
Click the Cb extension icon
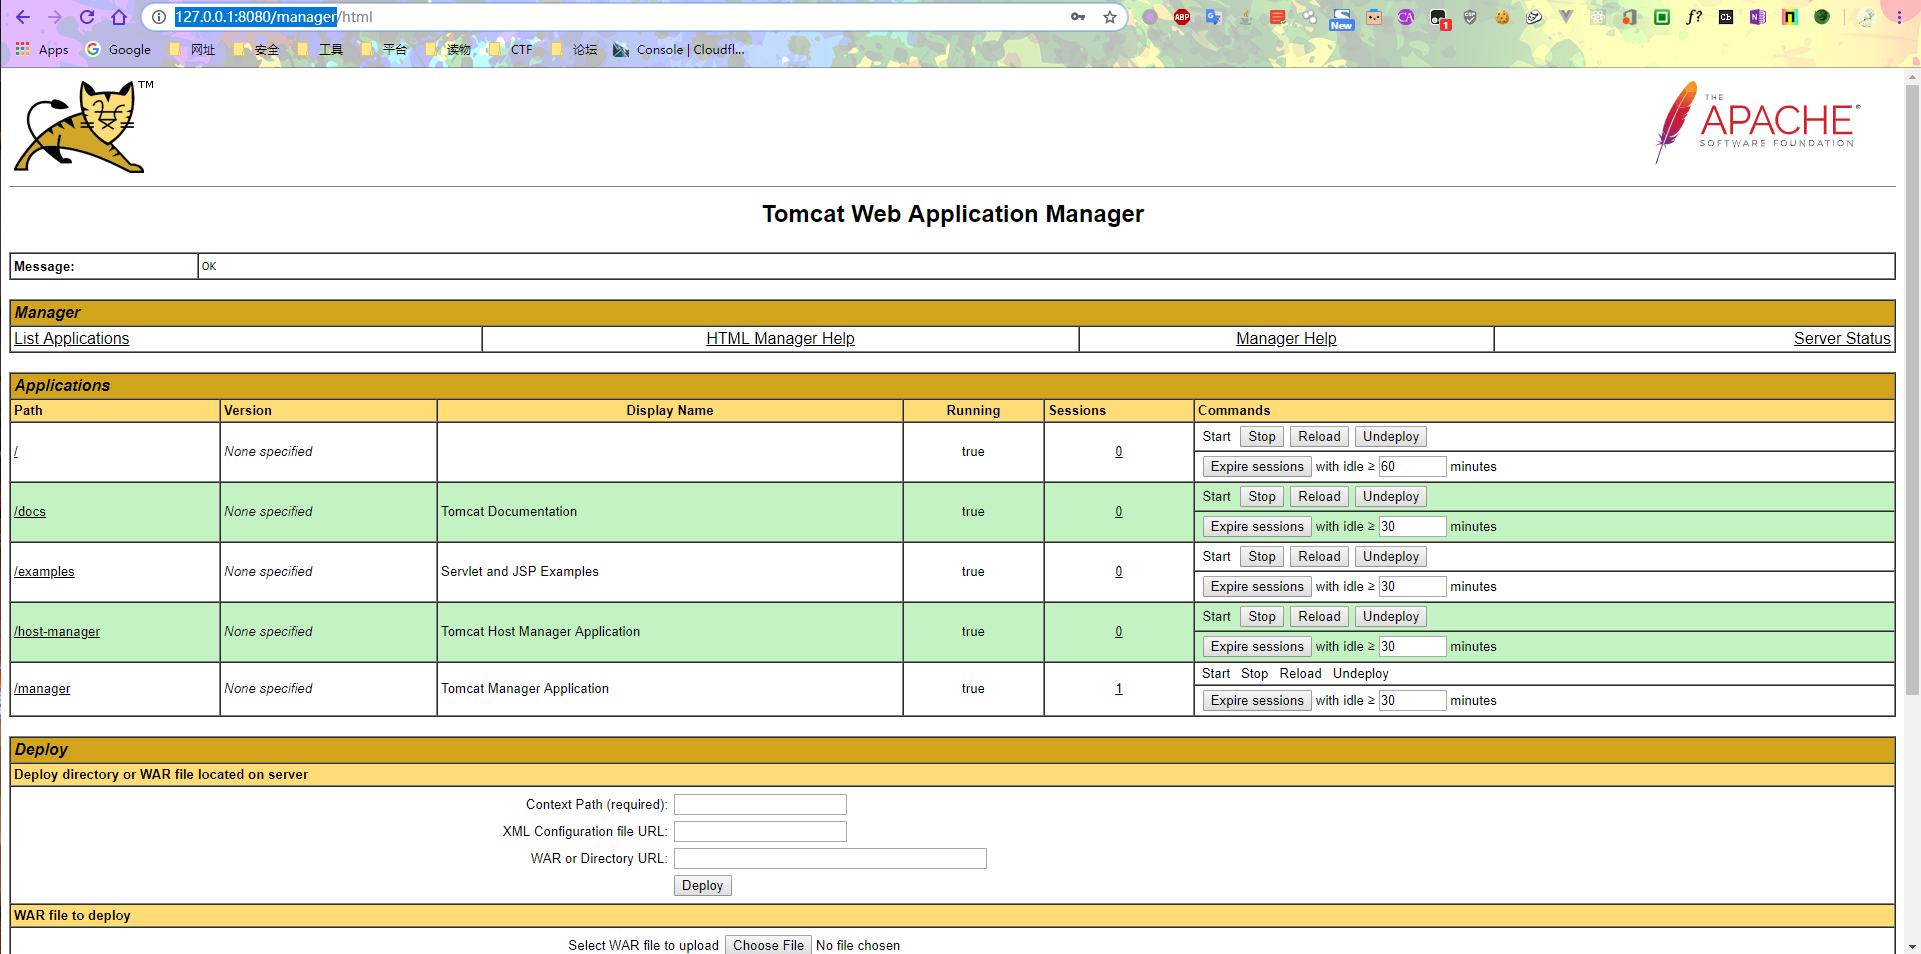(x=1726, y=17)
